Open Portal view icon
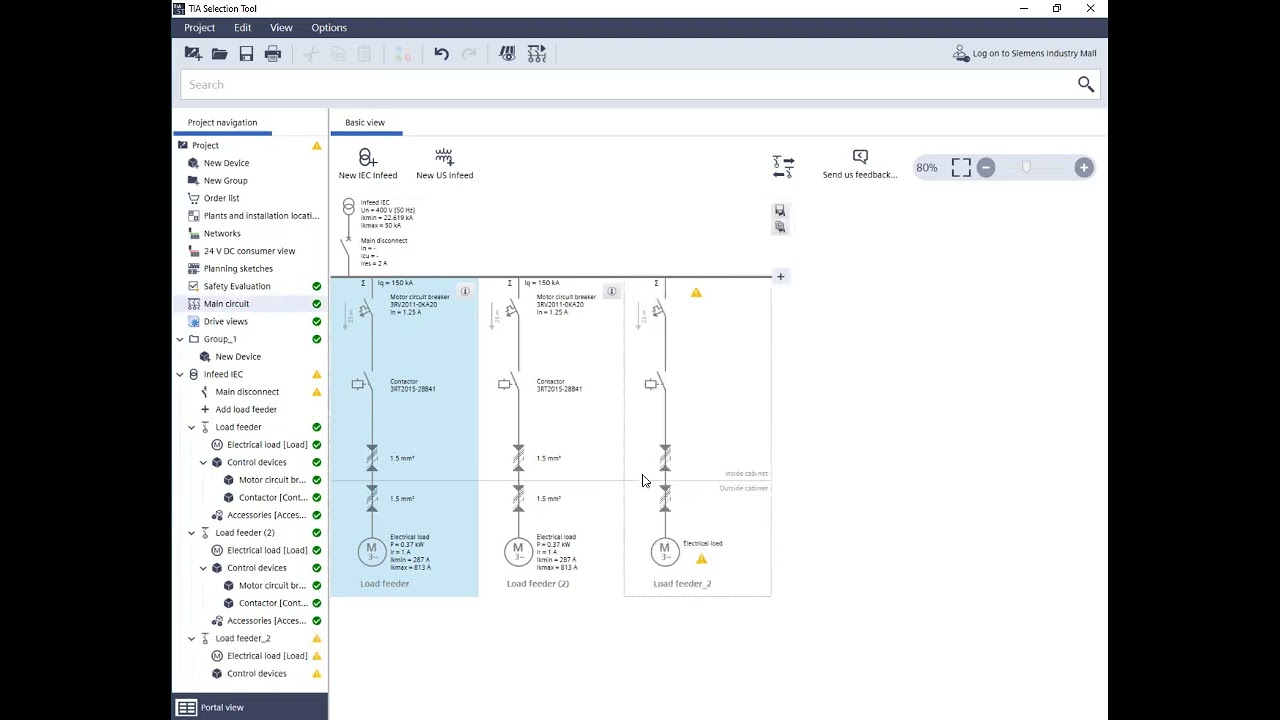The image size is (1280, 720). pos(187,708)
